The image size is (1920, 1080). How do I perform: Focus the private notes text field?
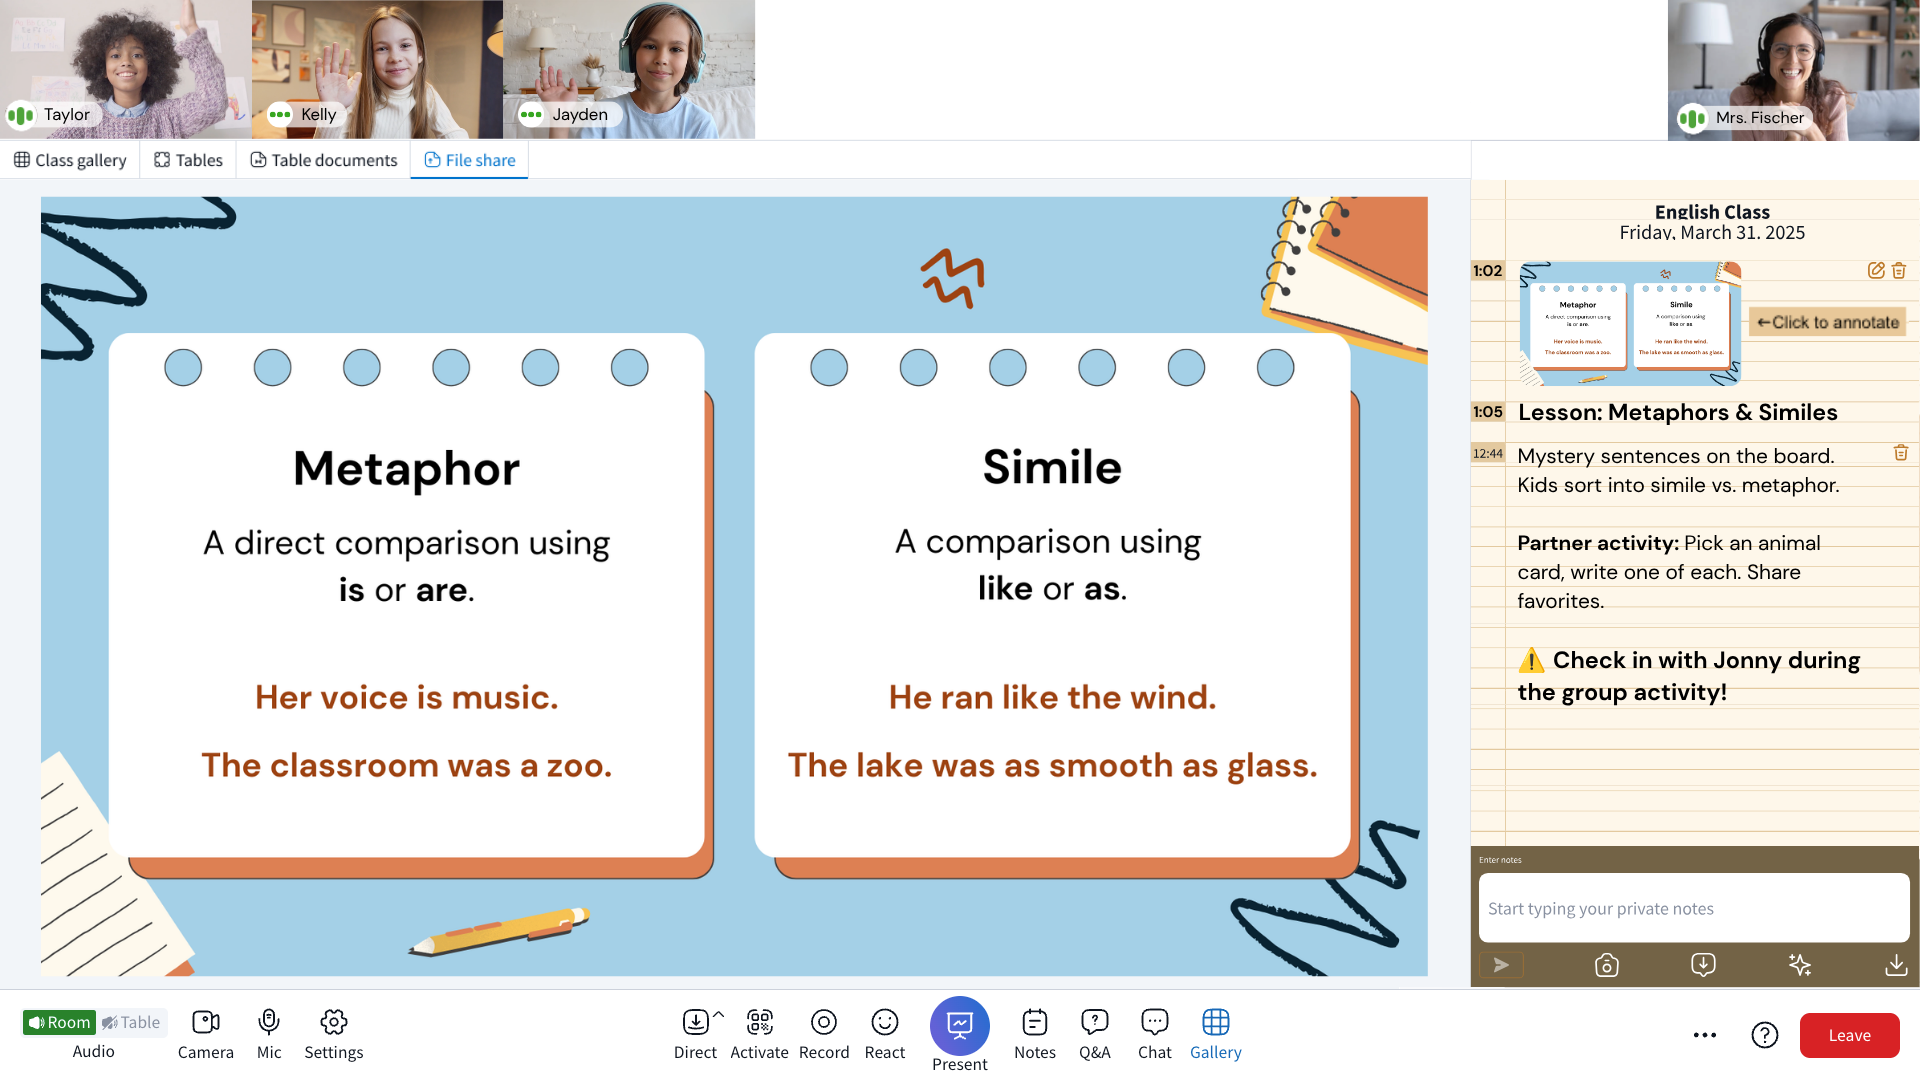1694,908
